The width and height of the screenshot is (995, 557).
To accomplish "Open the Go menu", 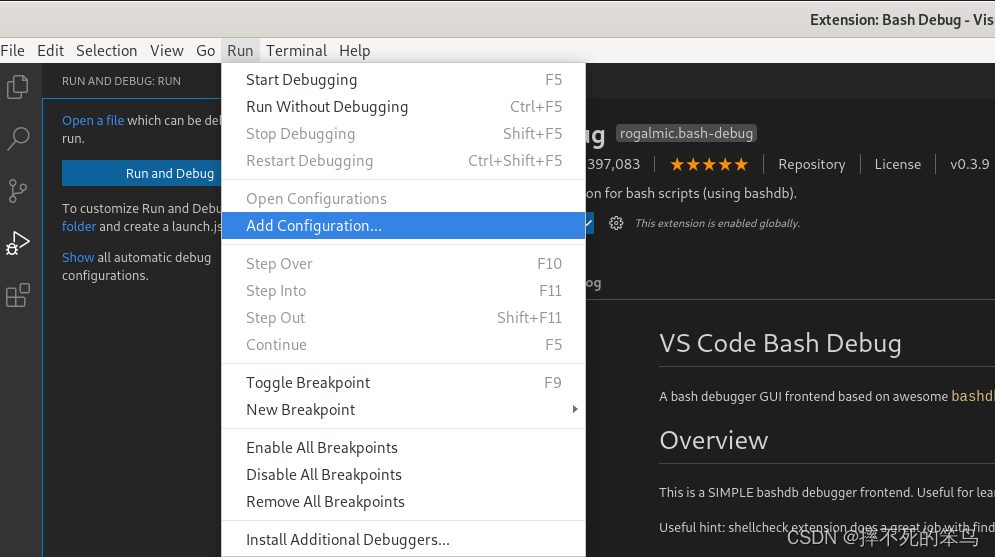I will [206, 51].
